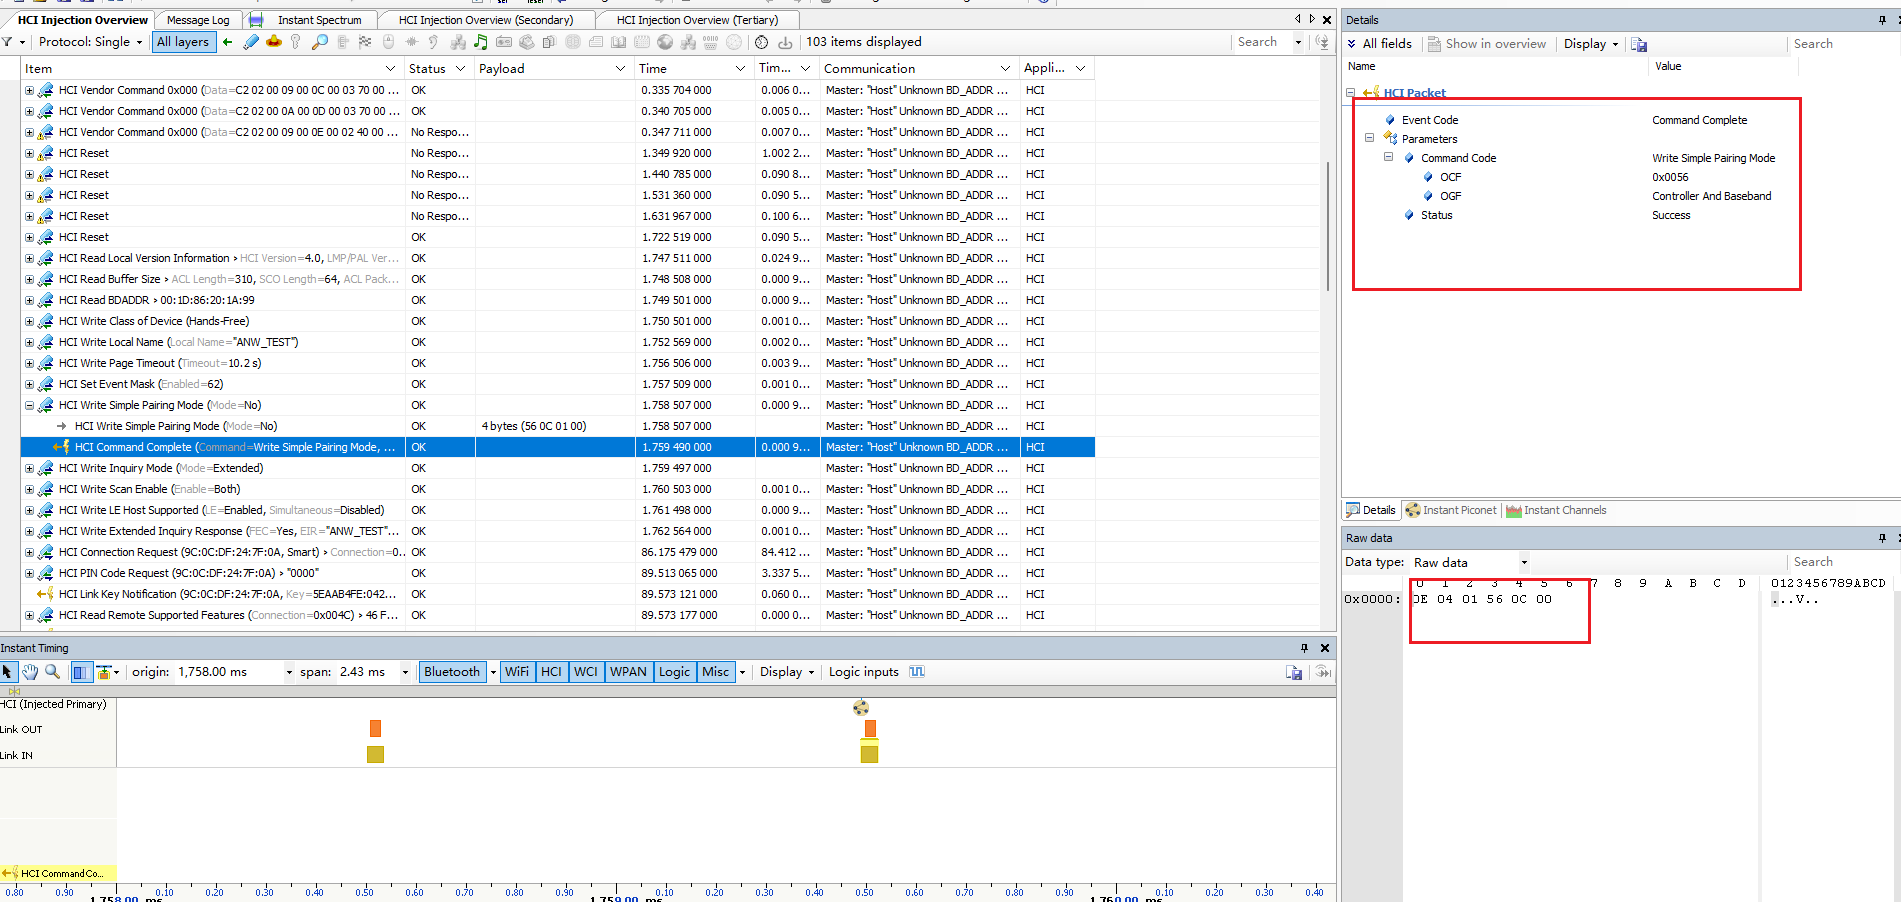The height and width of the screenshot is (902, 1901).
Task: Toggle the Misc timing filter
Action: tap(716, 672)
